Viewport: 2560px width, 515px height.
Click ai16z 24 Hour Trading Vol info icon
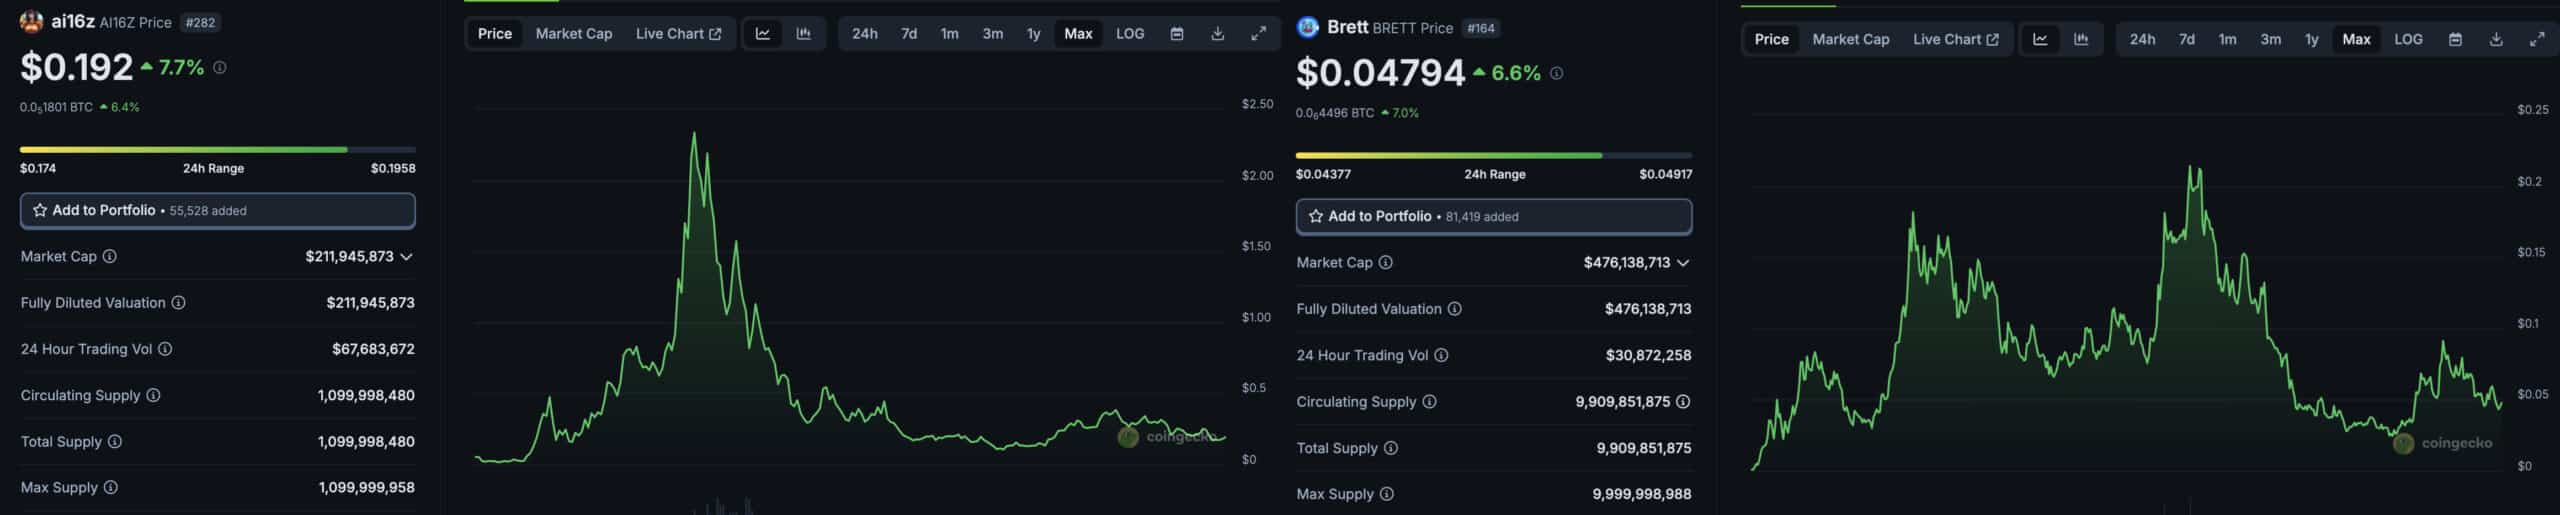[165, 349]
